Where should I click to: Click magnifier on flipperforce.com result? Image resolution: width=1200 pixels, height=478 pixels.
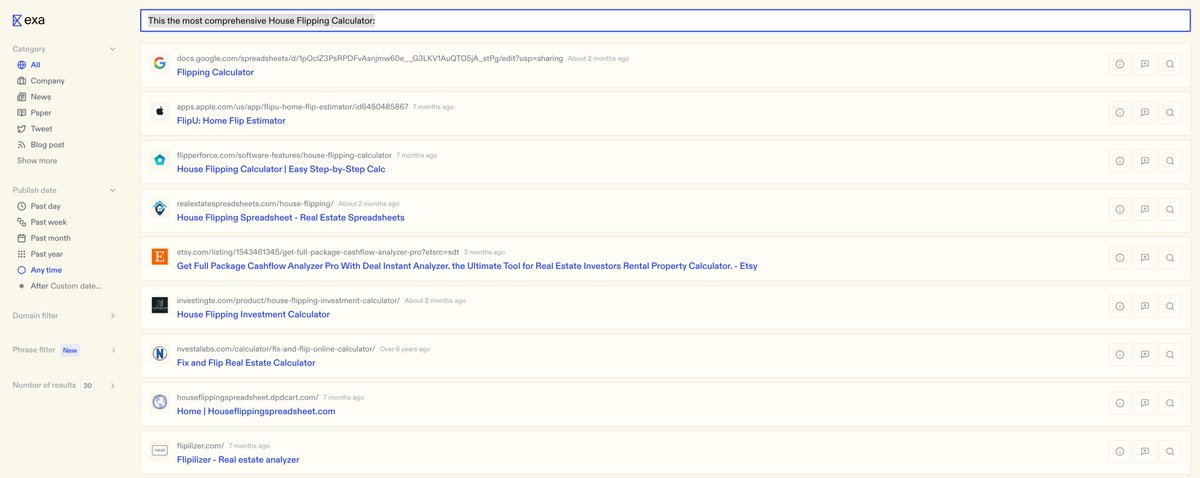[x=1169, y=161]
